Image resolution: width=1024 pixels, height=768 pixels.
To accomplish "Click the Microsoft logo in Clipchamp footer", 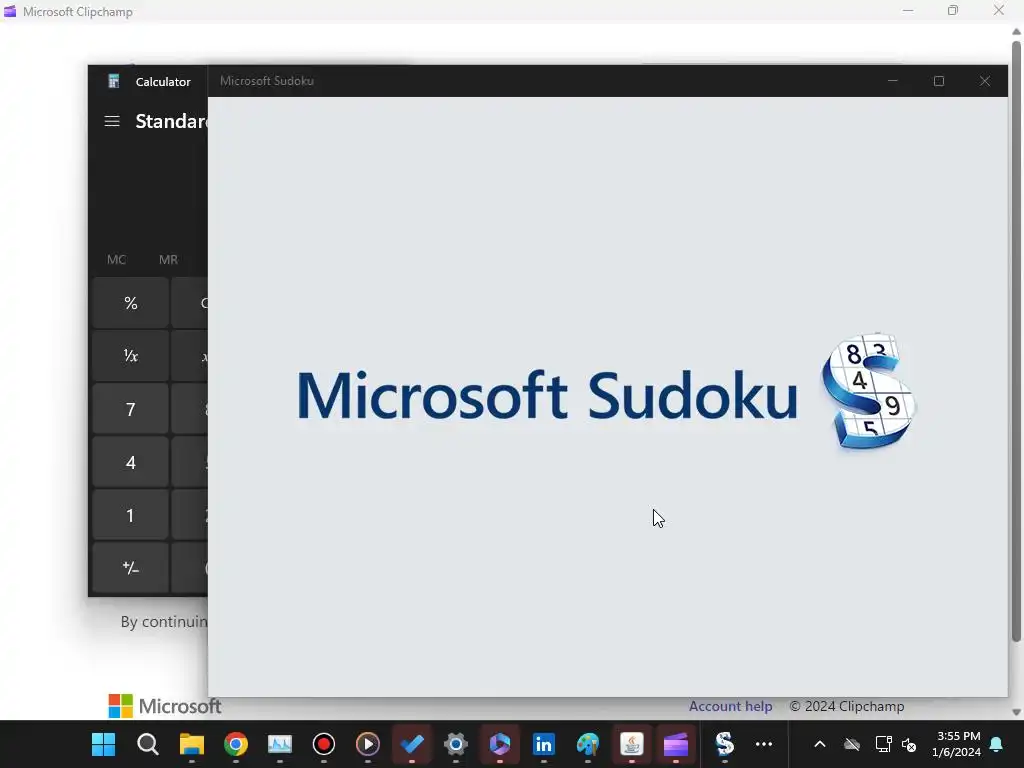I will point(165,706).
